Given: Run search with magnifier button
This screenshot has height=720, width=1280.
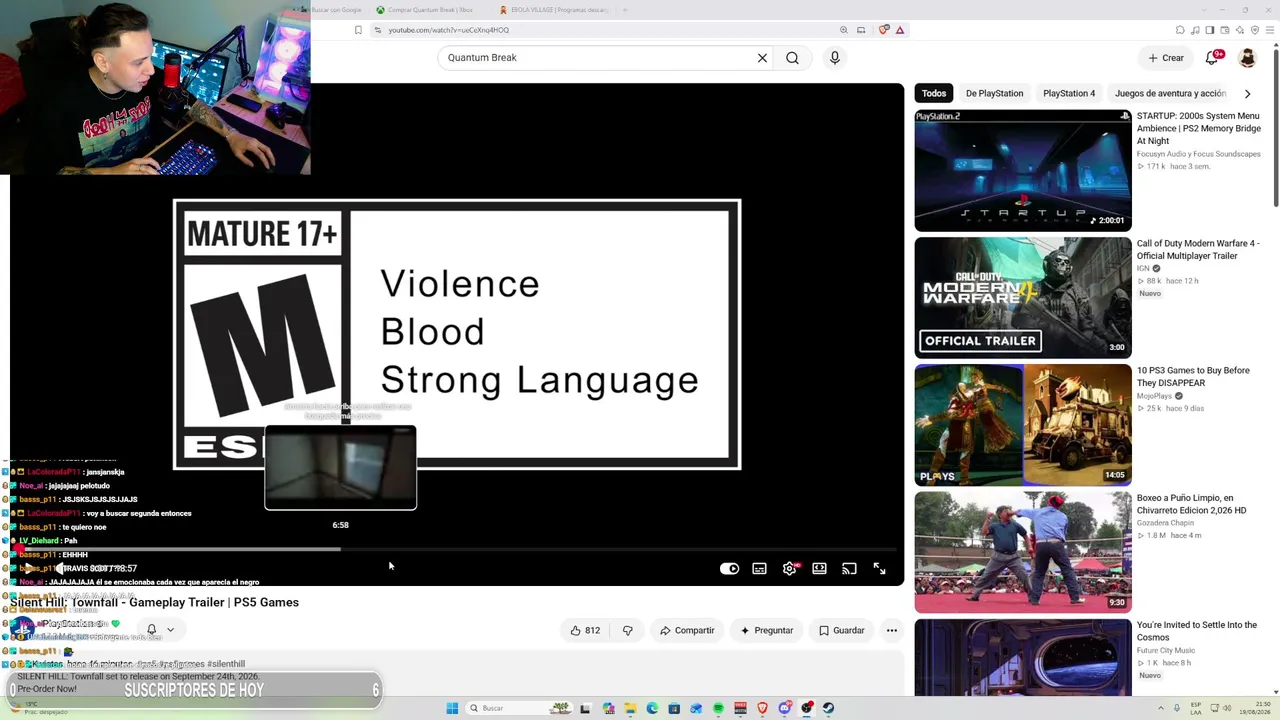Looking at the screenshot, I should point(792,58).
